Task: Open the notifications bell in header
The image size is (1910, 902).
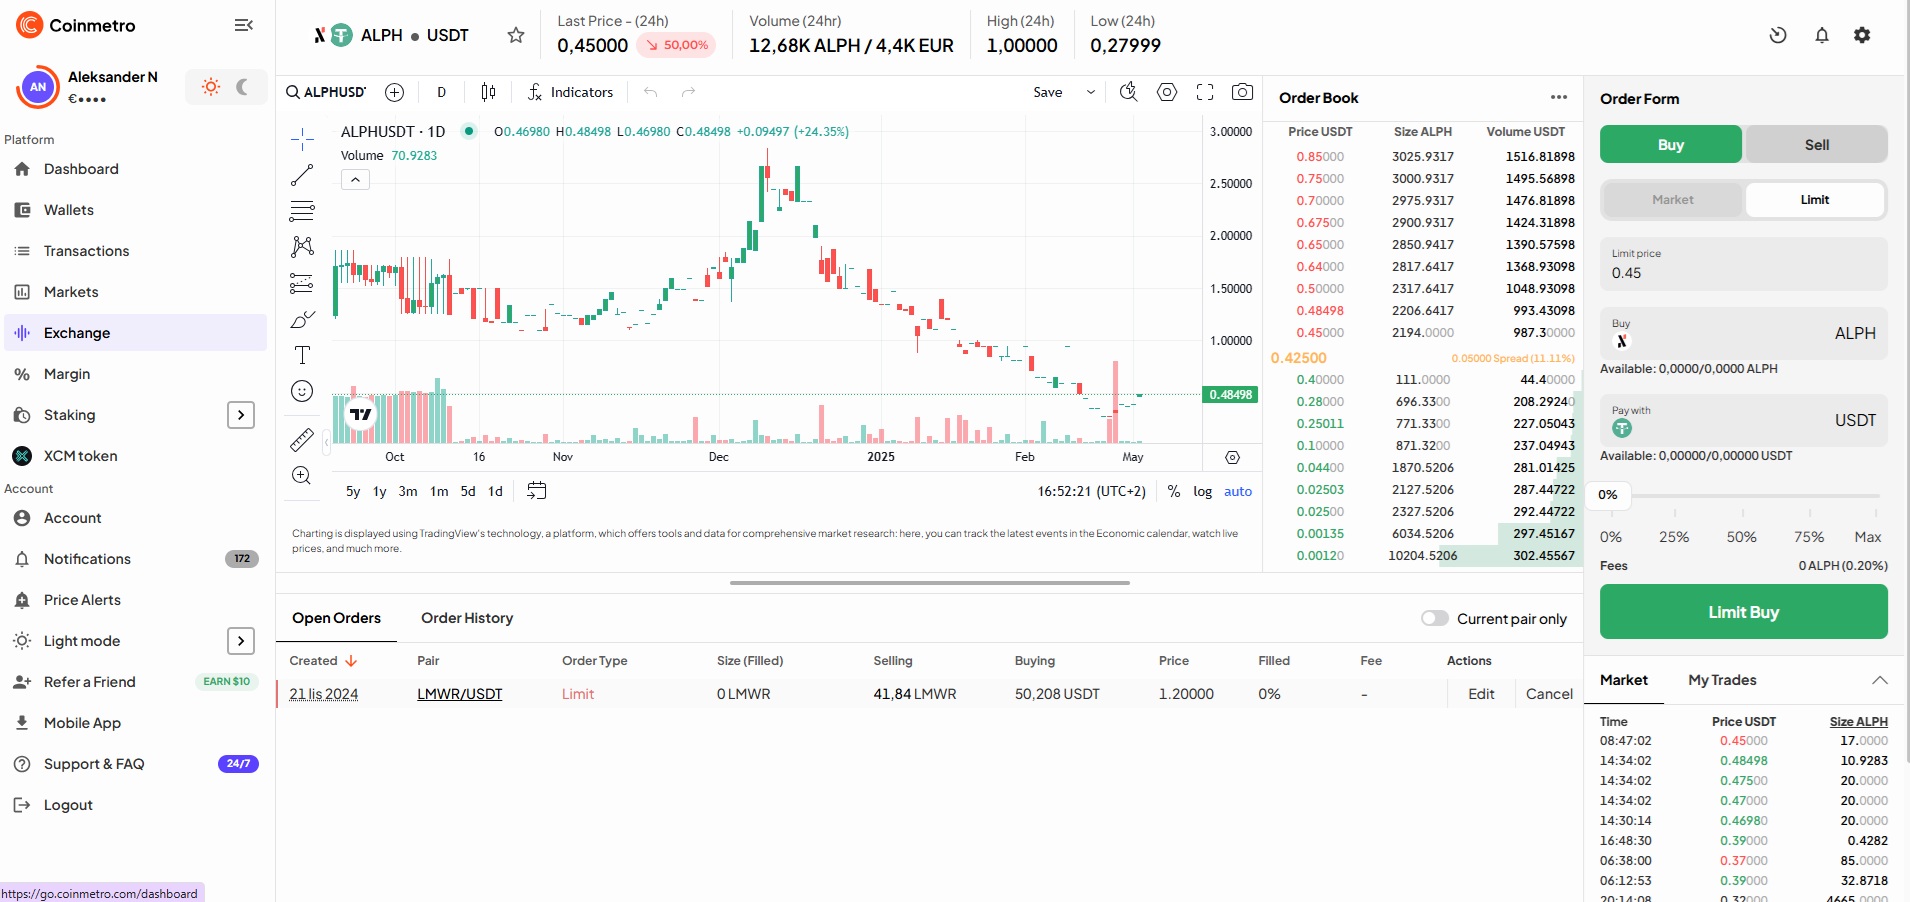Action: coord(1822,35)
